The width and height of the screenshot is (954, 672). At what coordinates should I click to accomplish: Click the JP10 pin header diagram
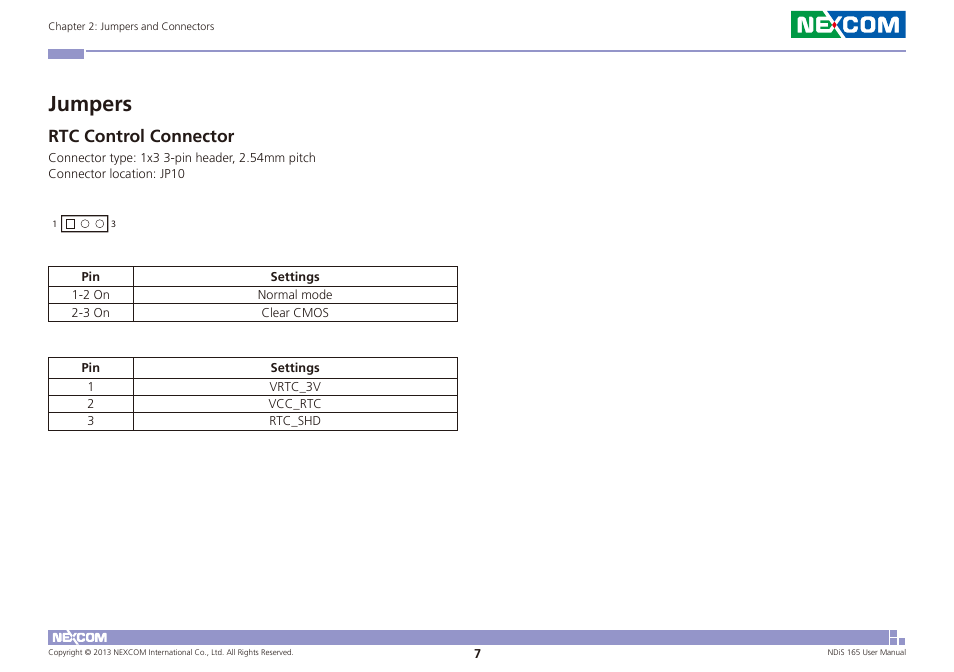pyautogui.click(x=84, y=224)
